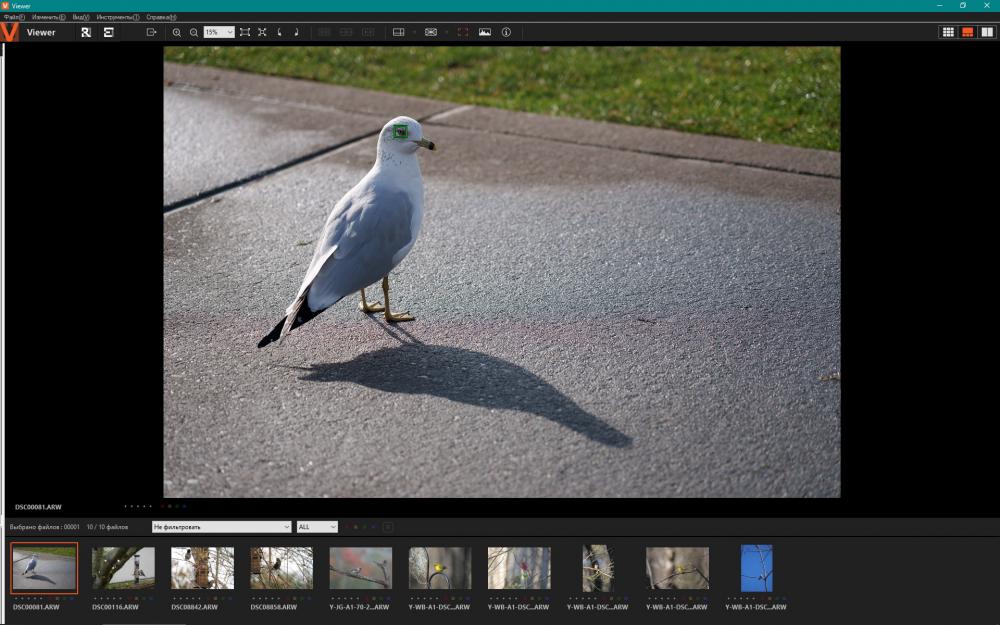Open the 'Не фильтровать' filter dropdown
The image size is (1000, 625).
(x=221, y=527)
